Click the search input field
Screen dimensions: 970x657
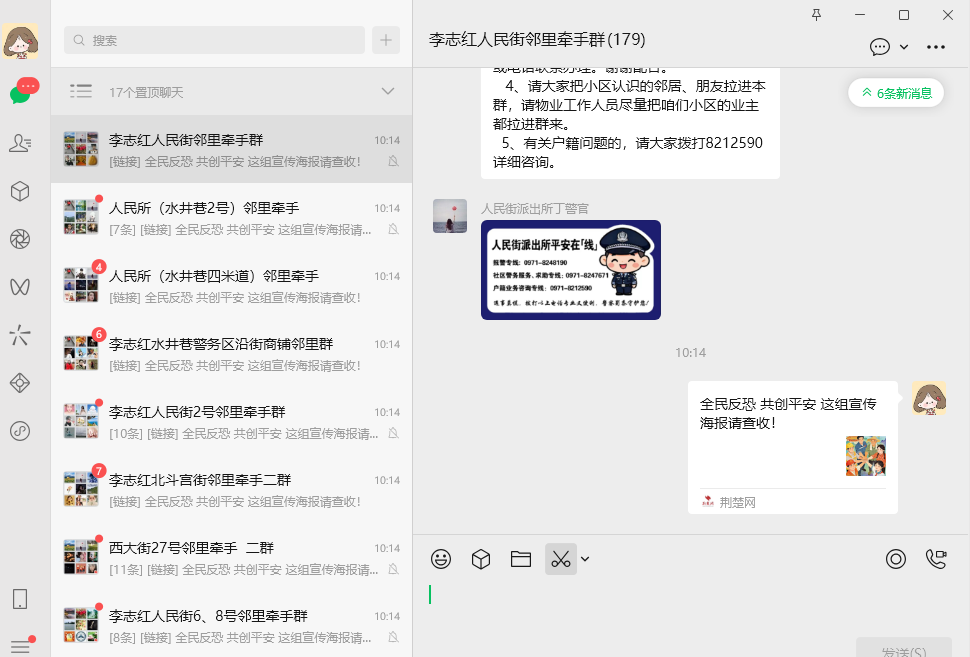click(215, 40)
